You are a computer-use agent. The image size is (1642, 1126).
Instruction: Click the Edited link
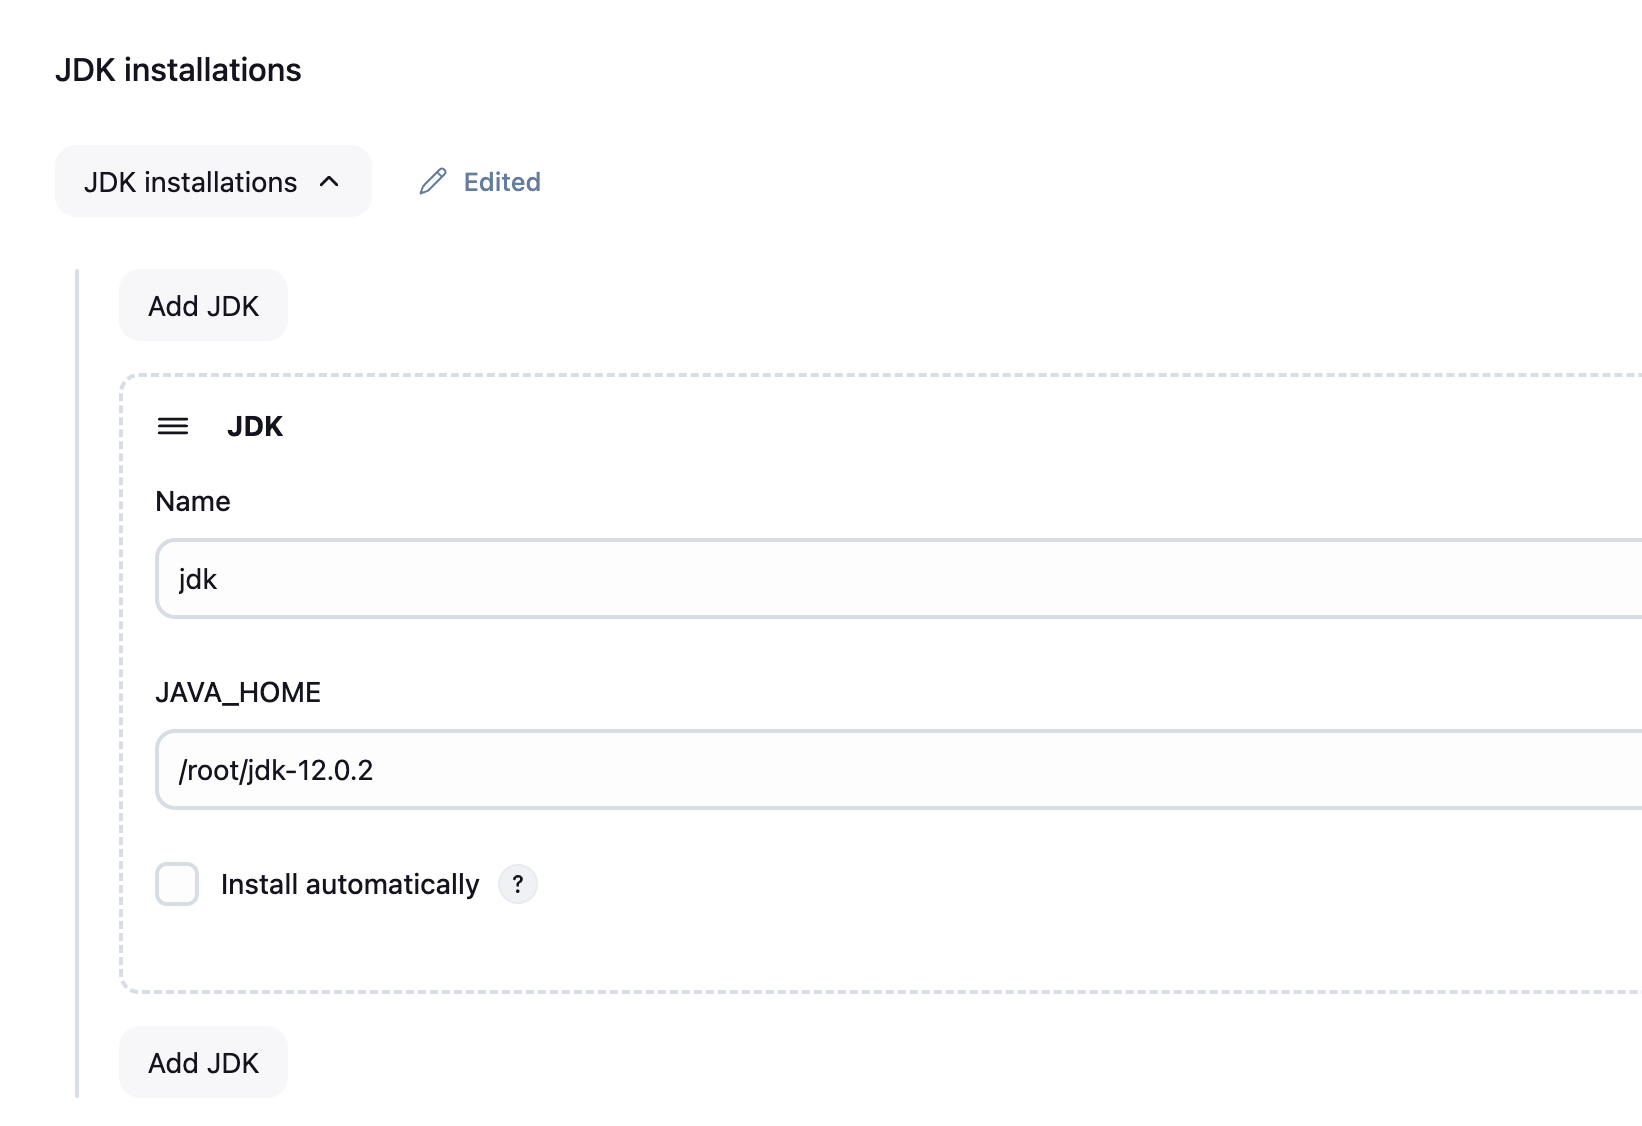[500, 182]
